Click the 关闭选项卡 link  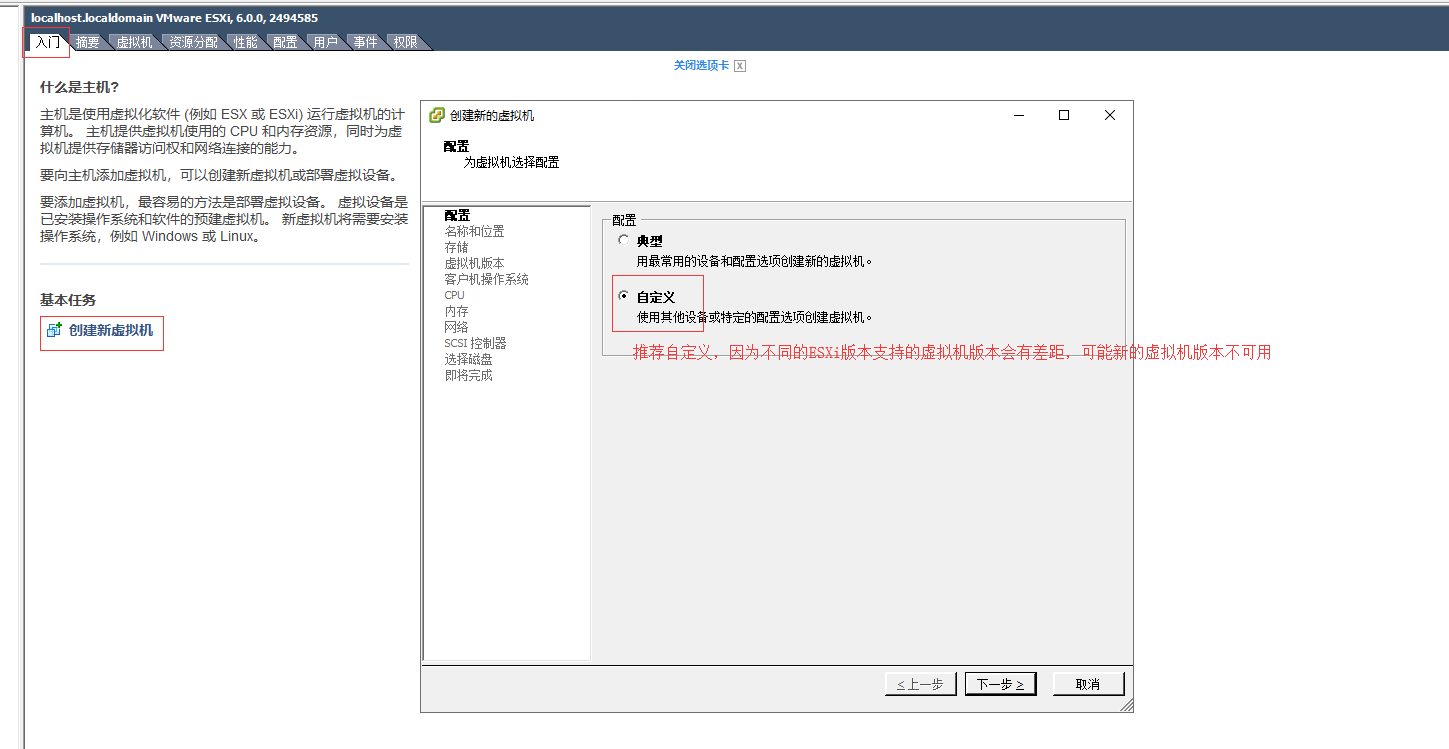point(701,65)
